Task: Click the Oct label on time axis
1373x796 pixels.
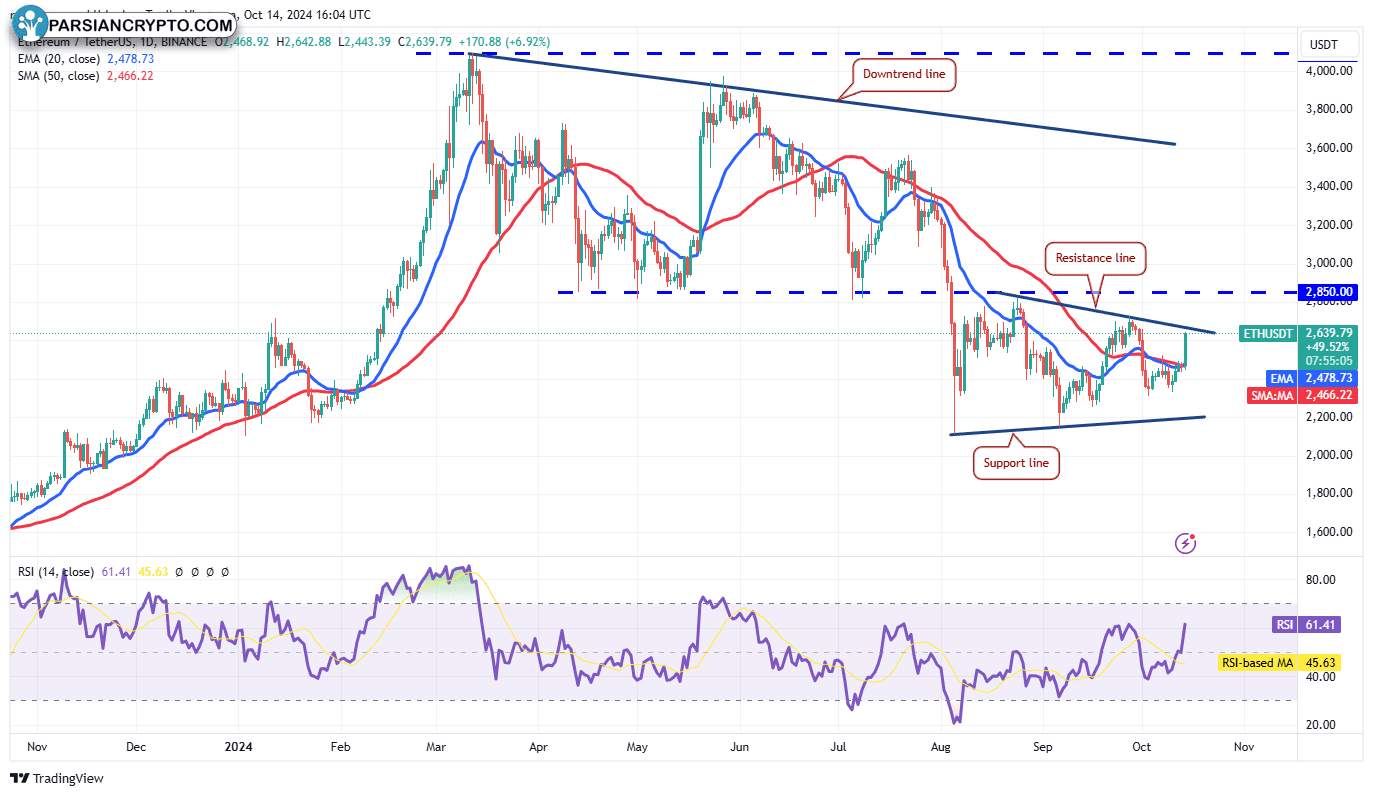Action: coord(1142,747)
